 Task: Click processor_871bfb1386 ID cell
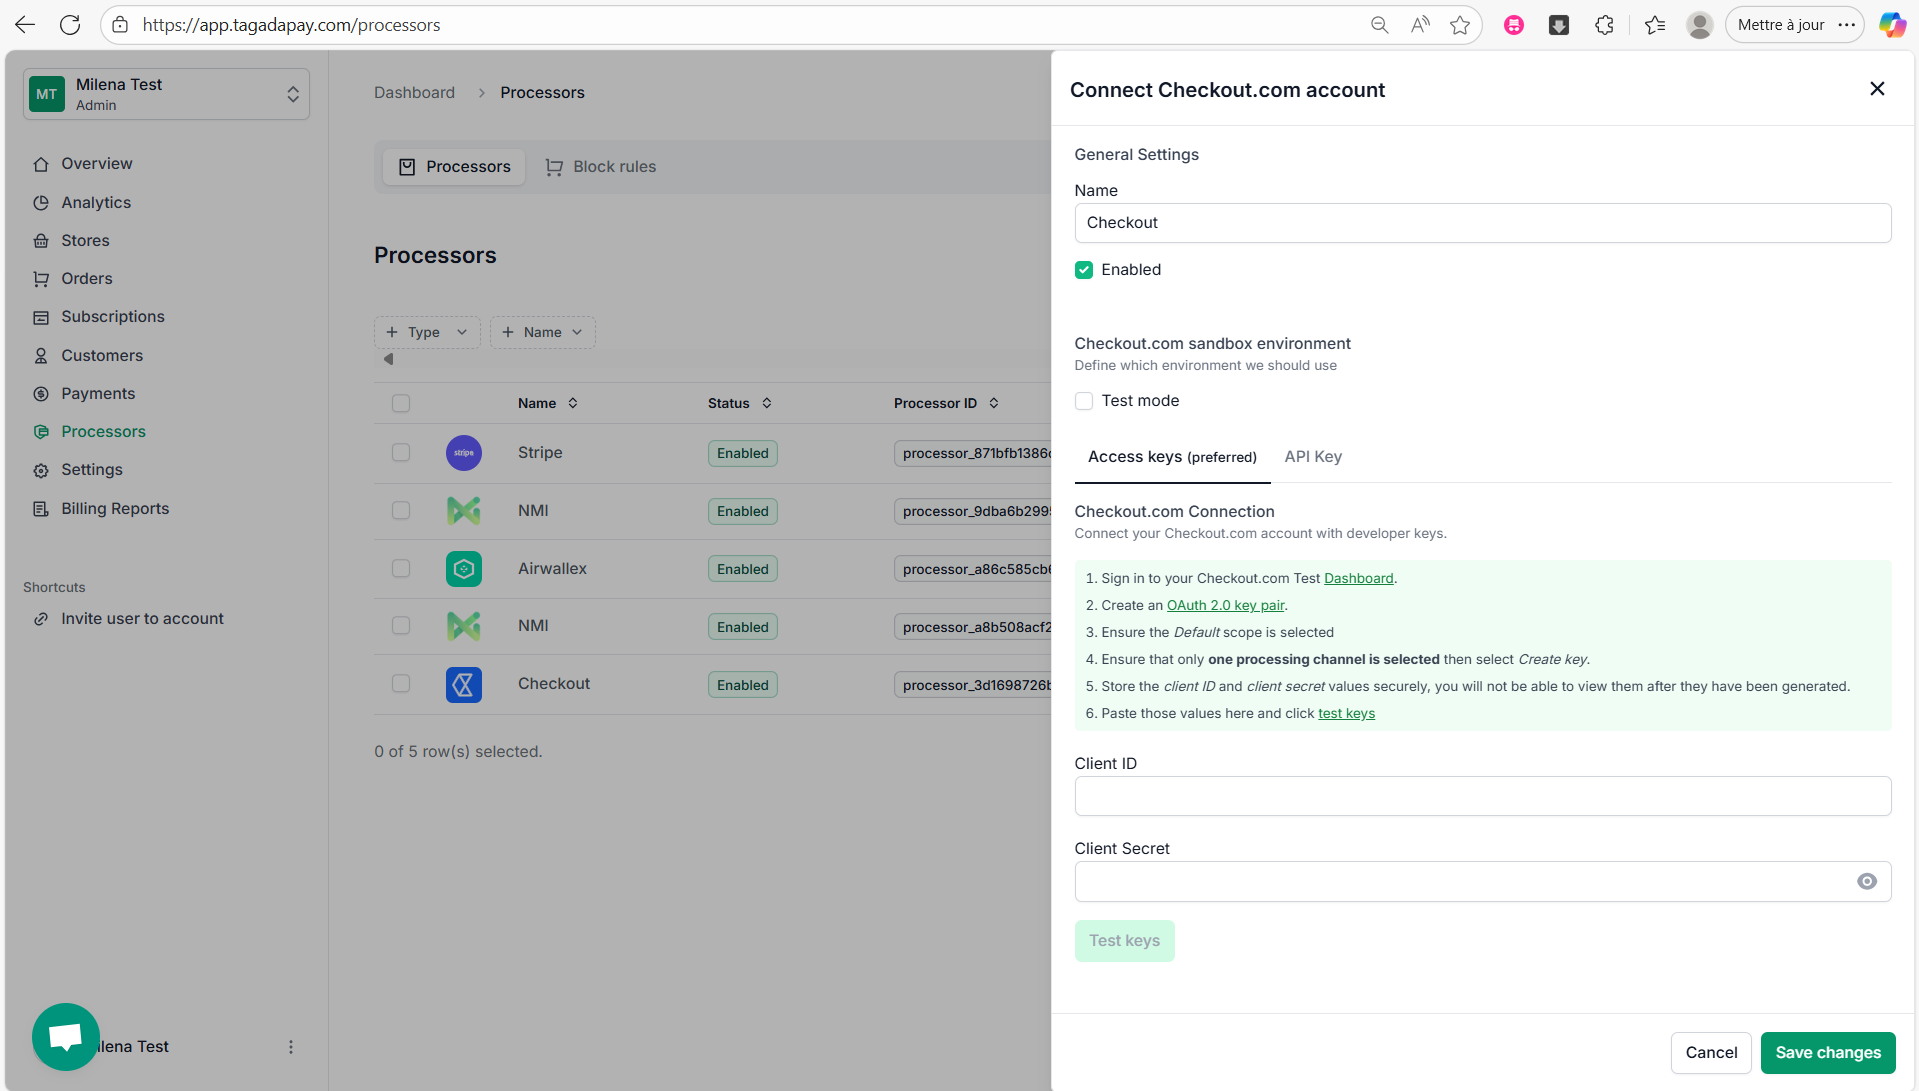pyautogui.click(x=973, y=454)
